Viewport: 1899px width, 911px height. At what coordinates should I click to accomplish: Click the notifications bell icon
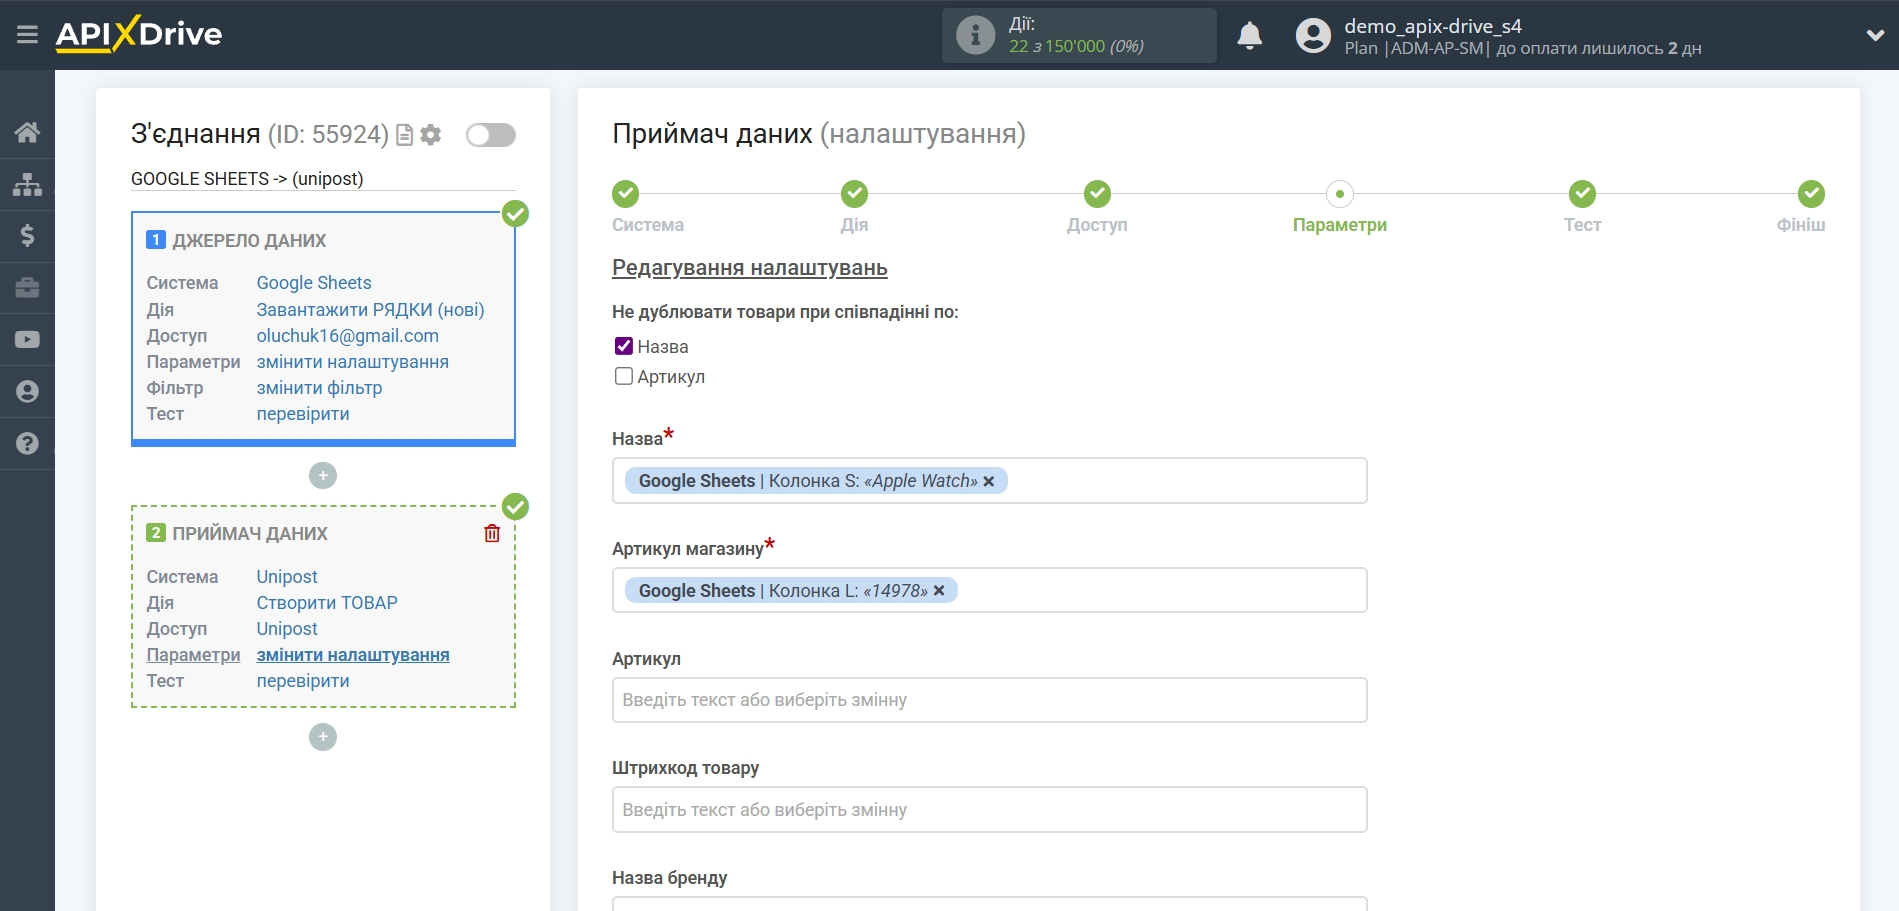click(x=1249, y=35)
